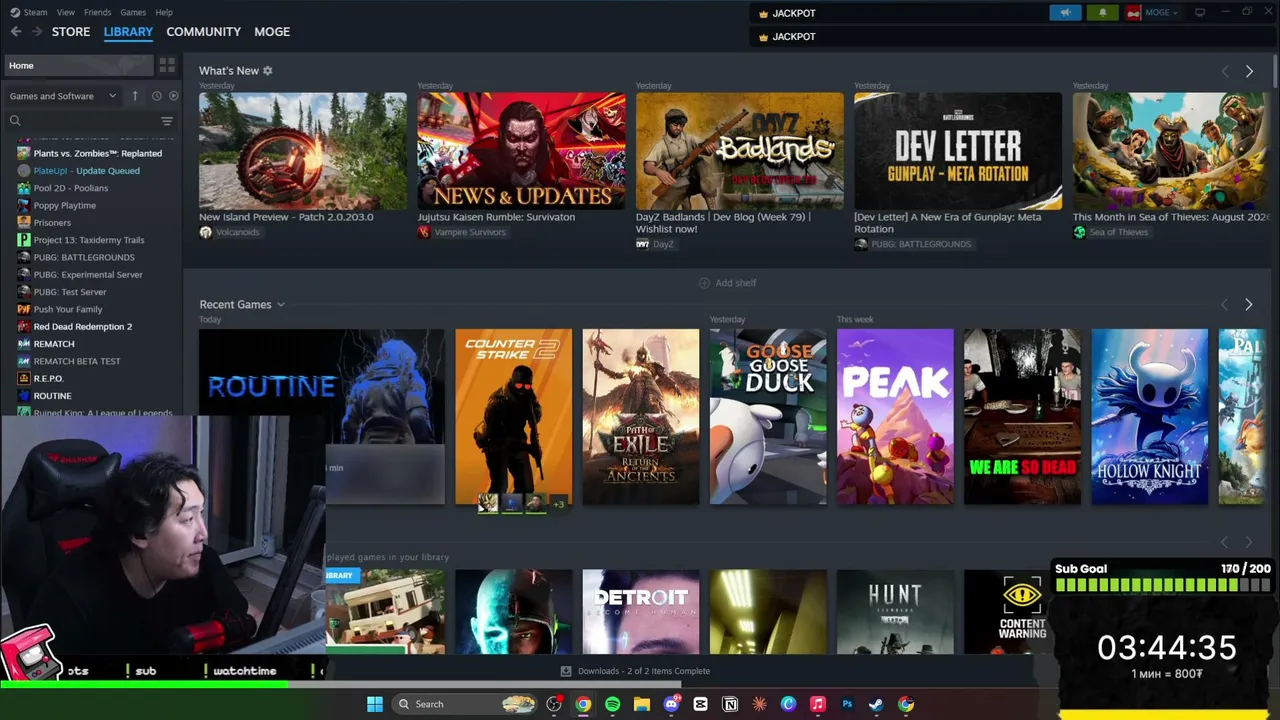Open File Explorer from the taskbar

642,704
